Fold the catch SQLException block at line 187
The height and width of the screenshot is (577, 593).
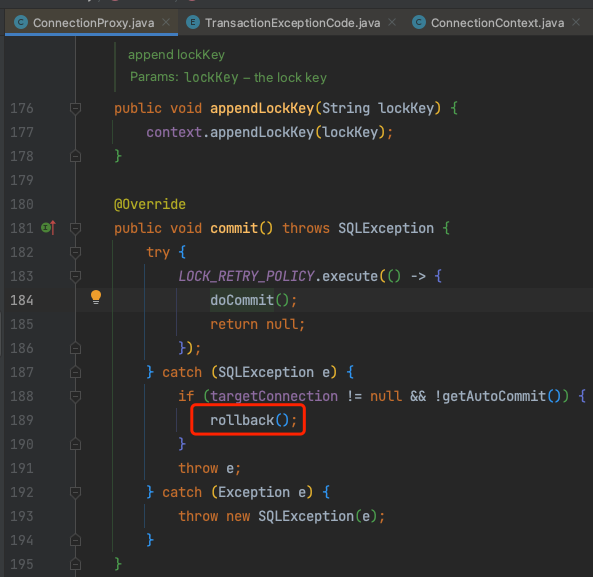tap(75, 372)
